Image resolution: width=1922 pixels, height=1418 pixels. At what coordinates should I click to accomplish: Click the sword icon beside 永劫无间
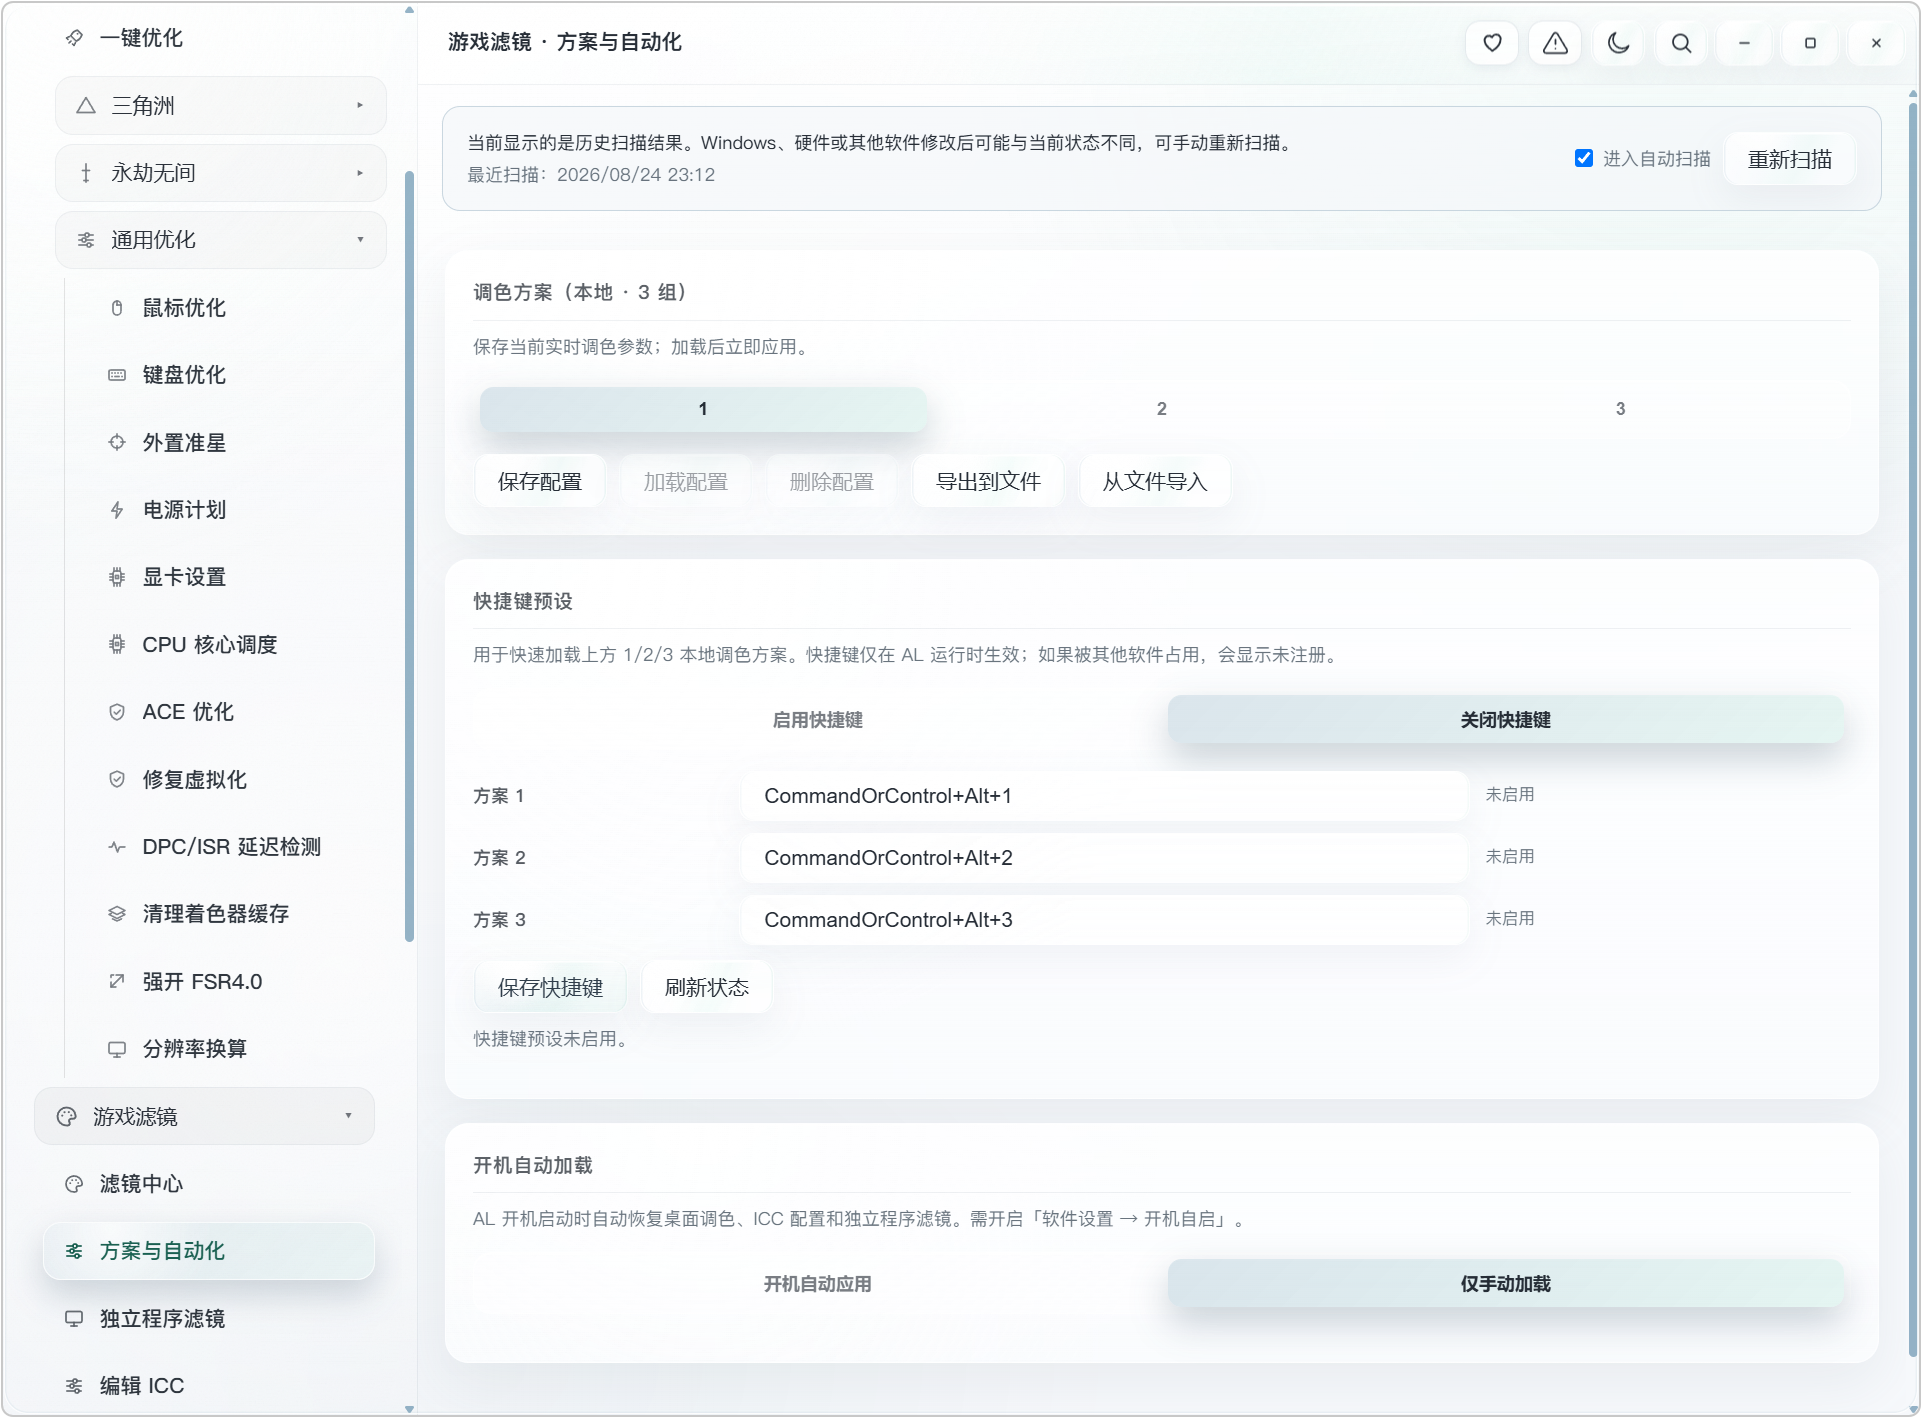[86, 173]
